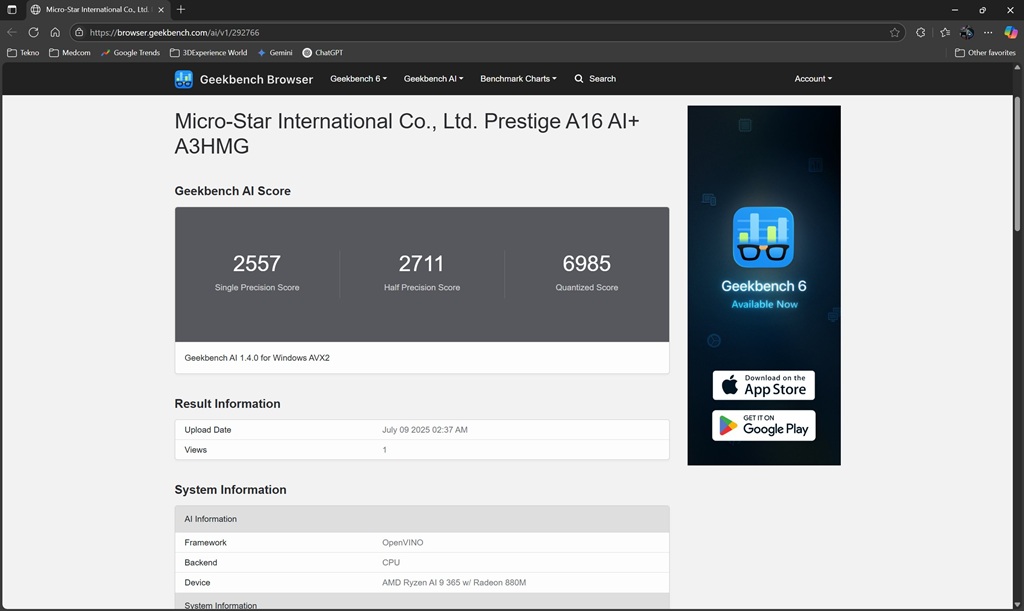Open a new tab with plus button
The height and width of the screenshot is (611, 1024).
click(x=181, y=10)
